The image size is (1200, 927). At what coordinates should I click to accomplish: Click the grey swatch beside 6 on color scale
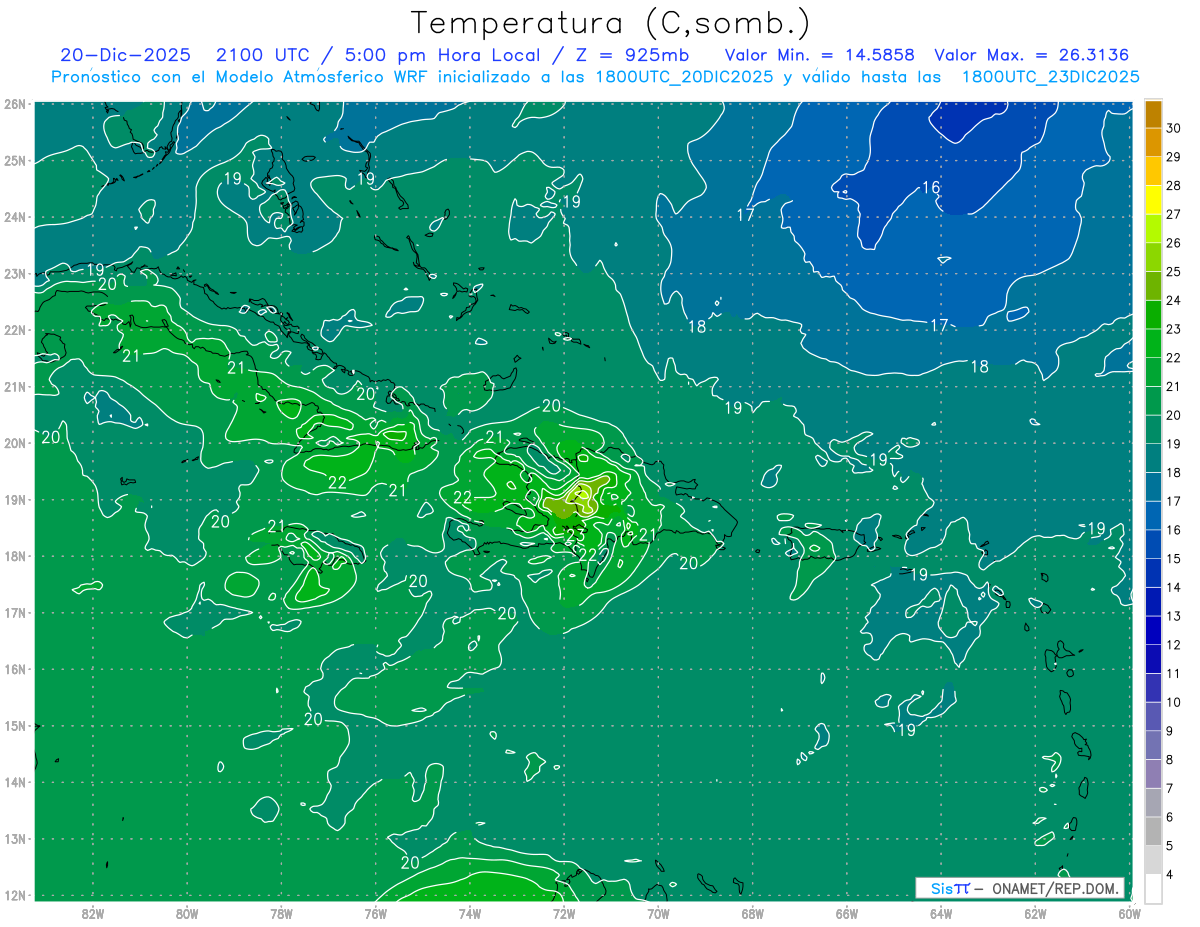[1153, 802]
